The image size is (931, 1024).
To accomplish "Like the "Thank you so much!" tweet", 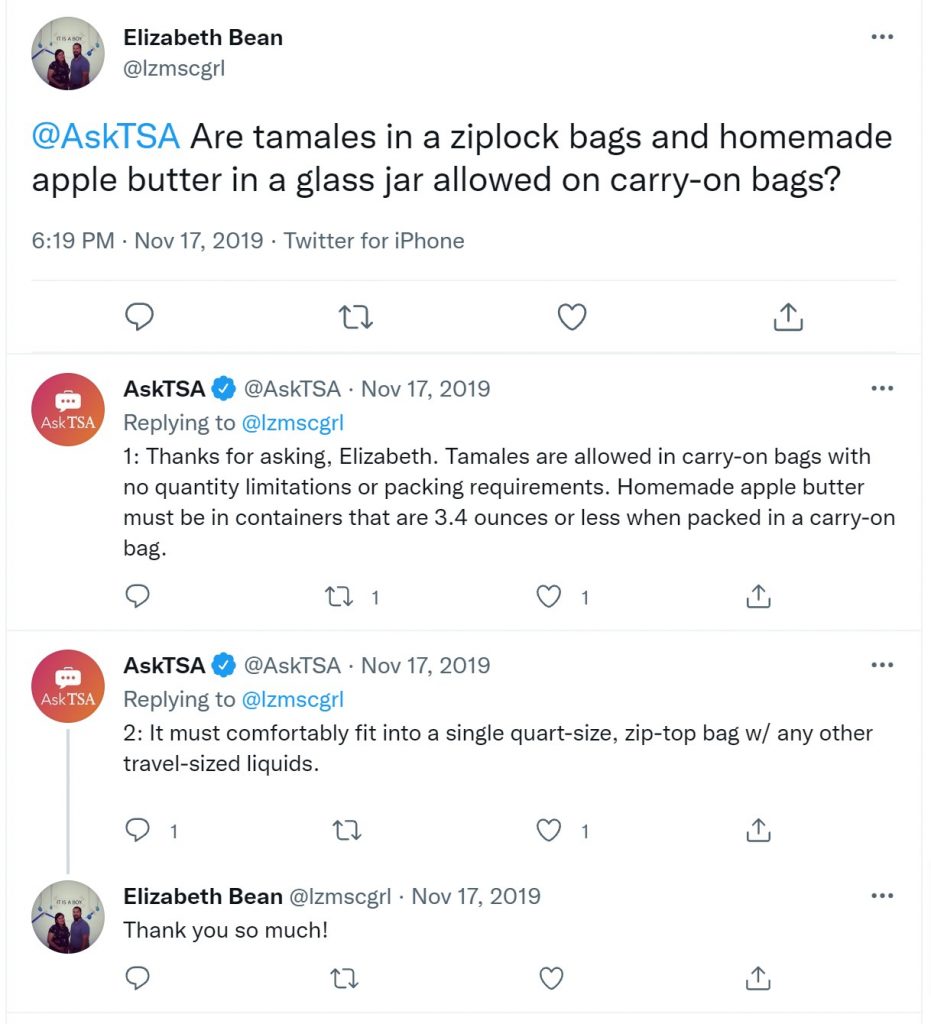I will tap(551, 978).
